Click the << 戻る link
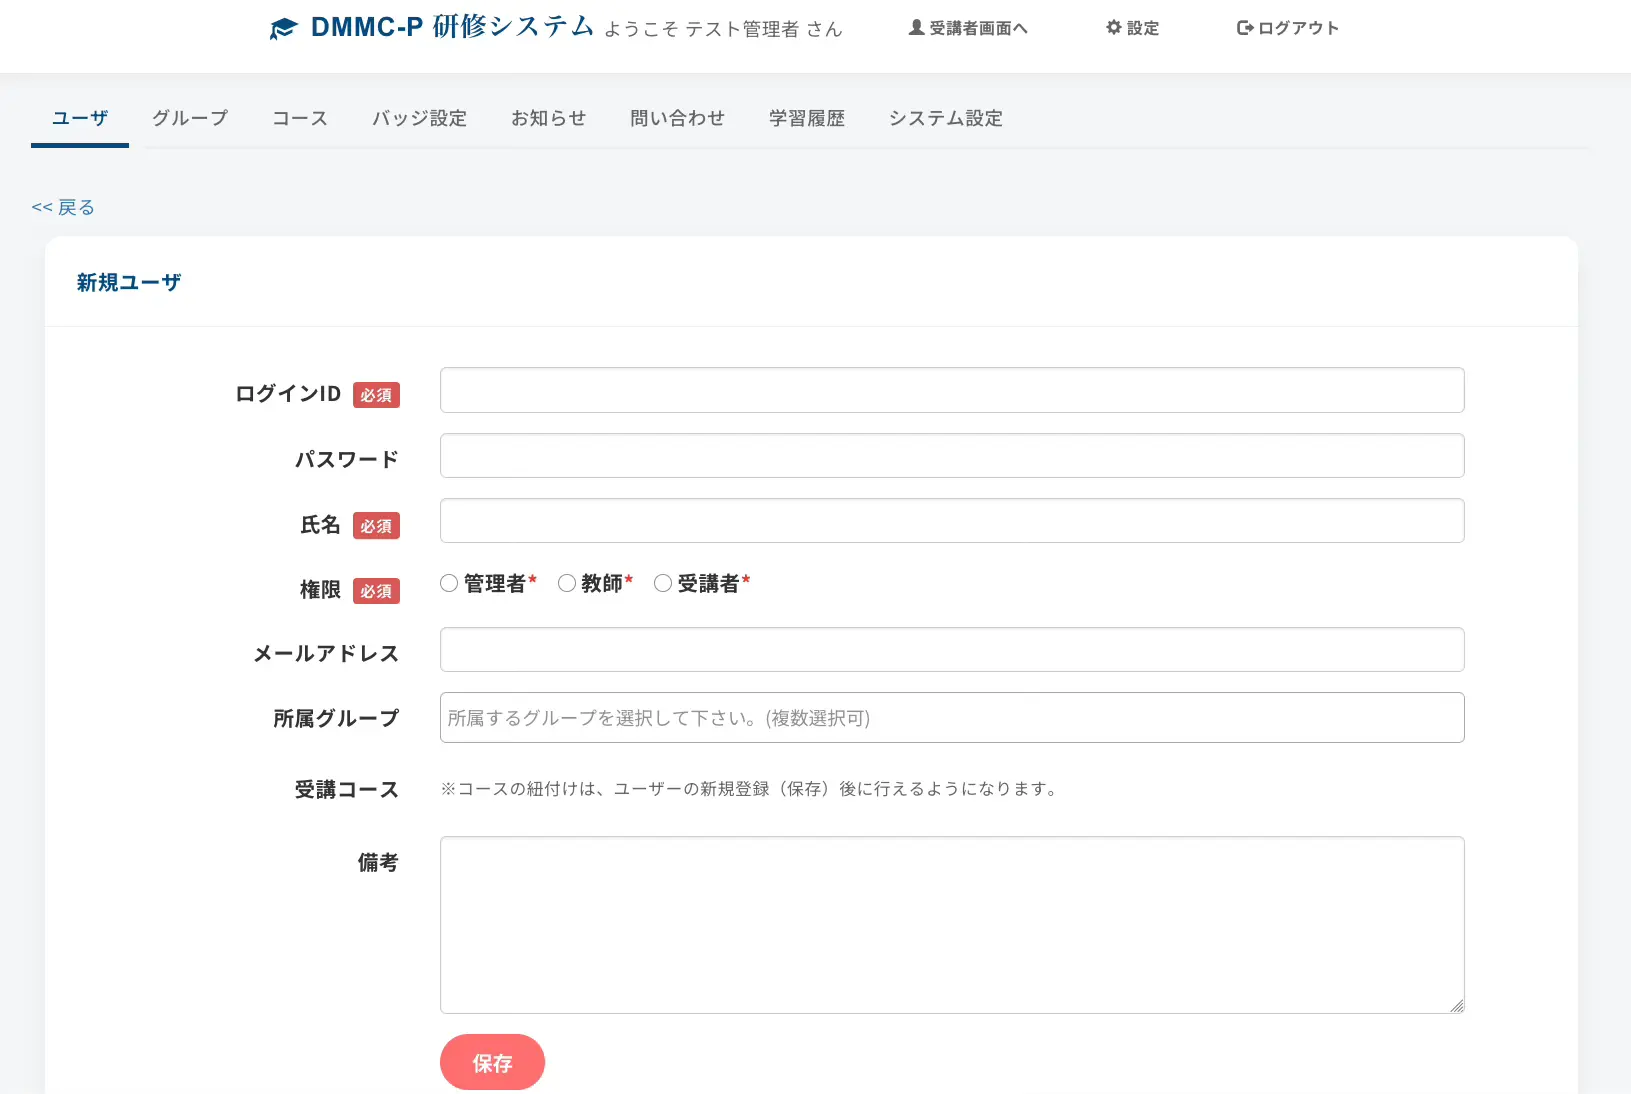 pos(63,207)
